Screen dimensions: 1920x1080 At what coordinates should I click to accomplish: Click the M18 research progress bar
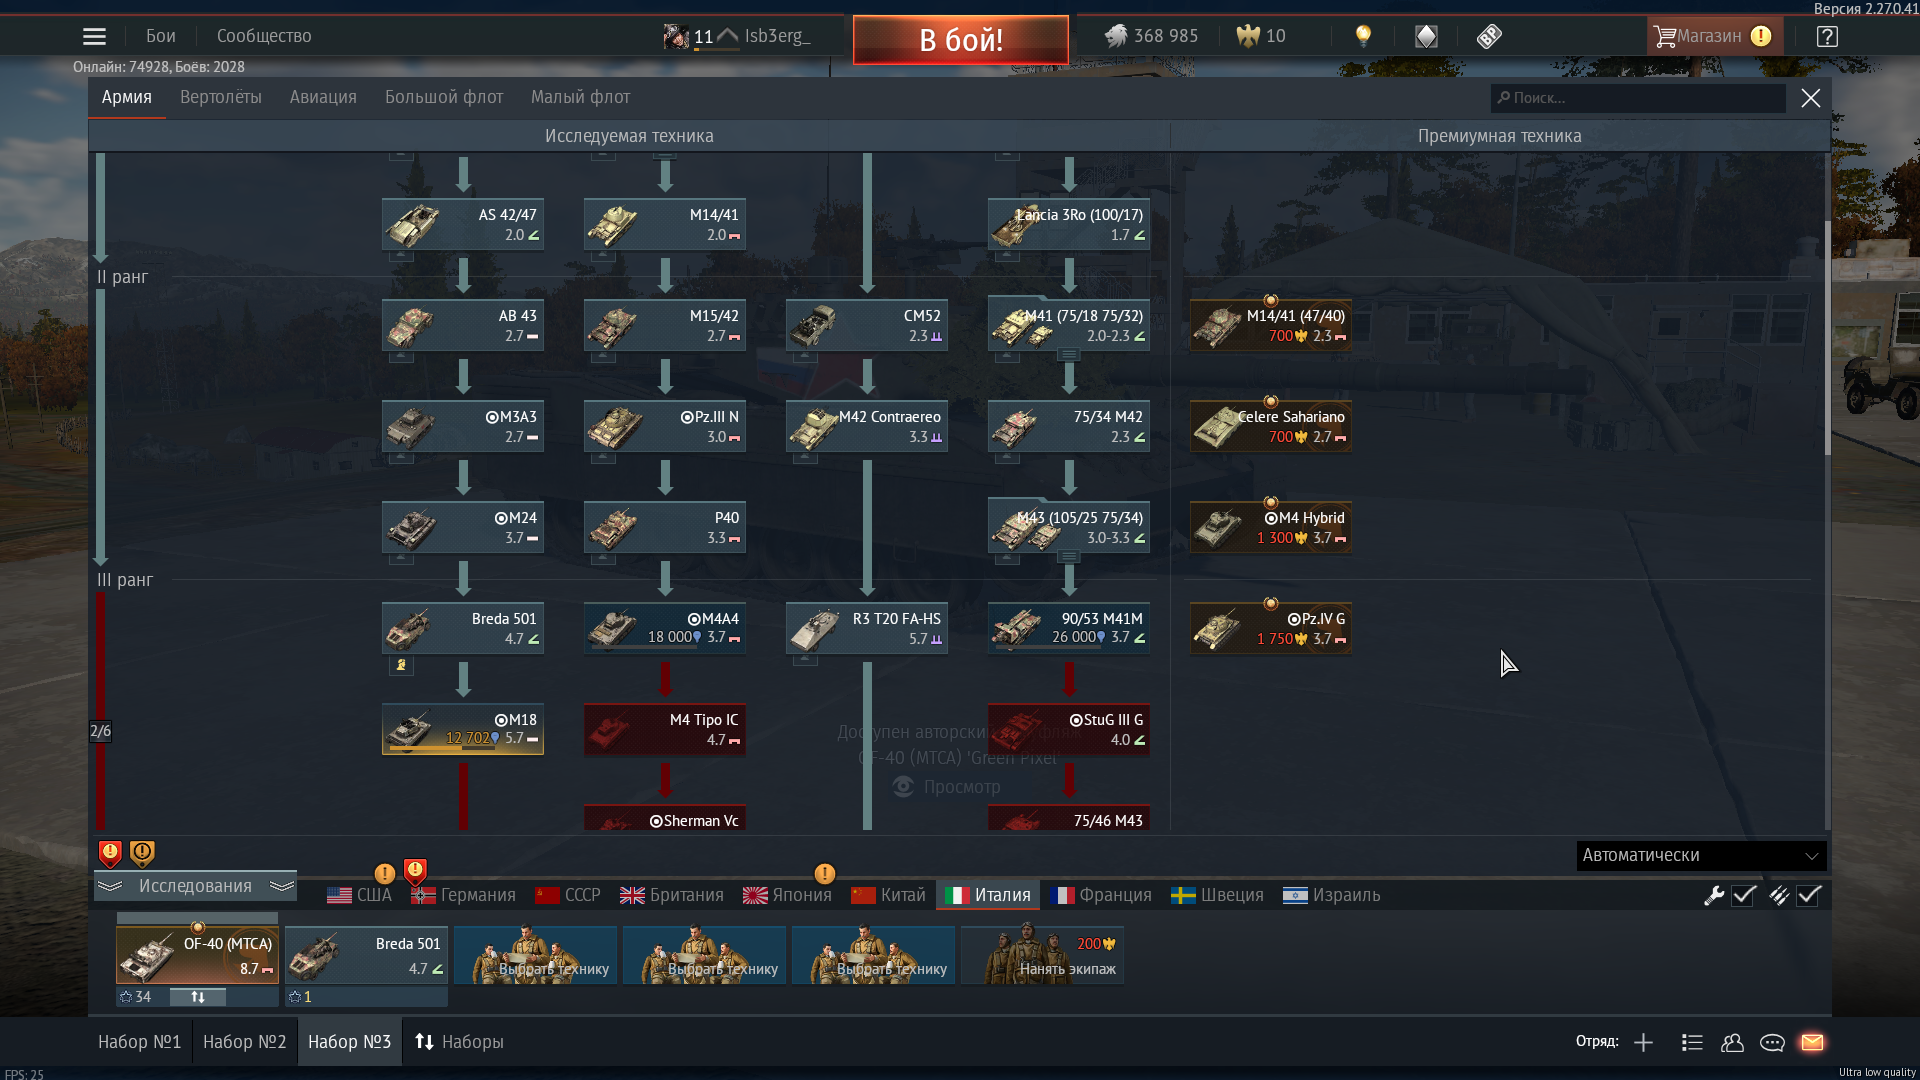[441, 747]
